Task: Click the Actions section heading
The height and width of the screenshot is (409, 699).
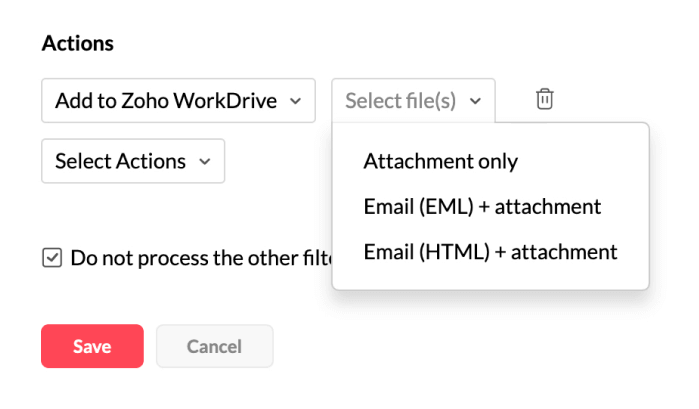Action: click(x=77, y=43)
